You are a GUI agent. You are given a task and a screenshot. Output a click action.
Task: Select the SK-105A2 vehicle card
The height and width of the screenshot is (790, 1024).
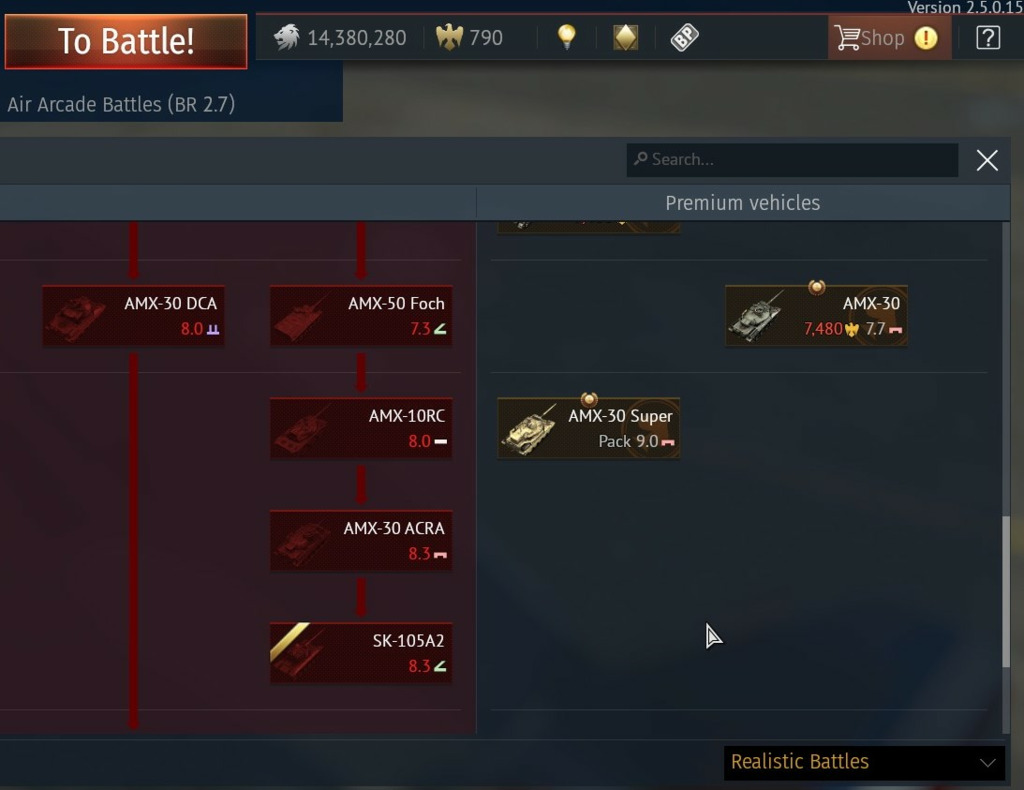tap(361, 653)
